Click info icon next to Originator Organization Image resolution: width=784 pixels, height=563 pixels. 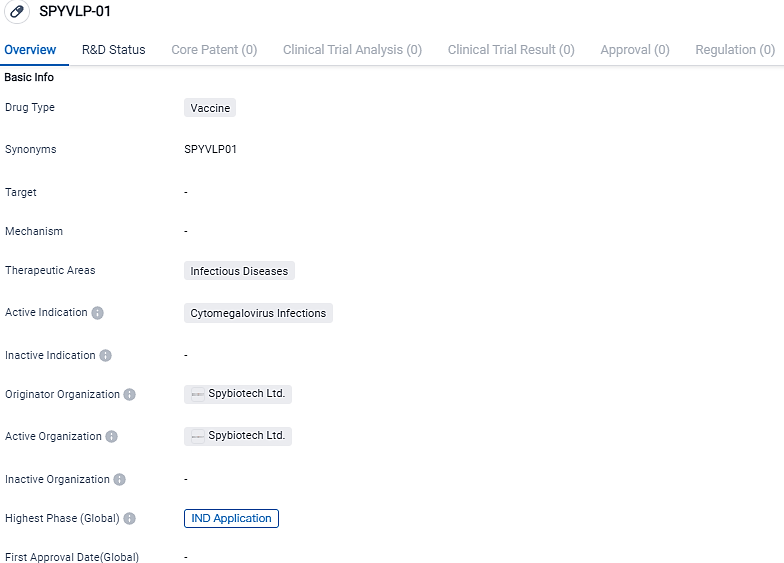(x=129, y=395)
